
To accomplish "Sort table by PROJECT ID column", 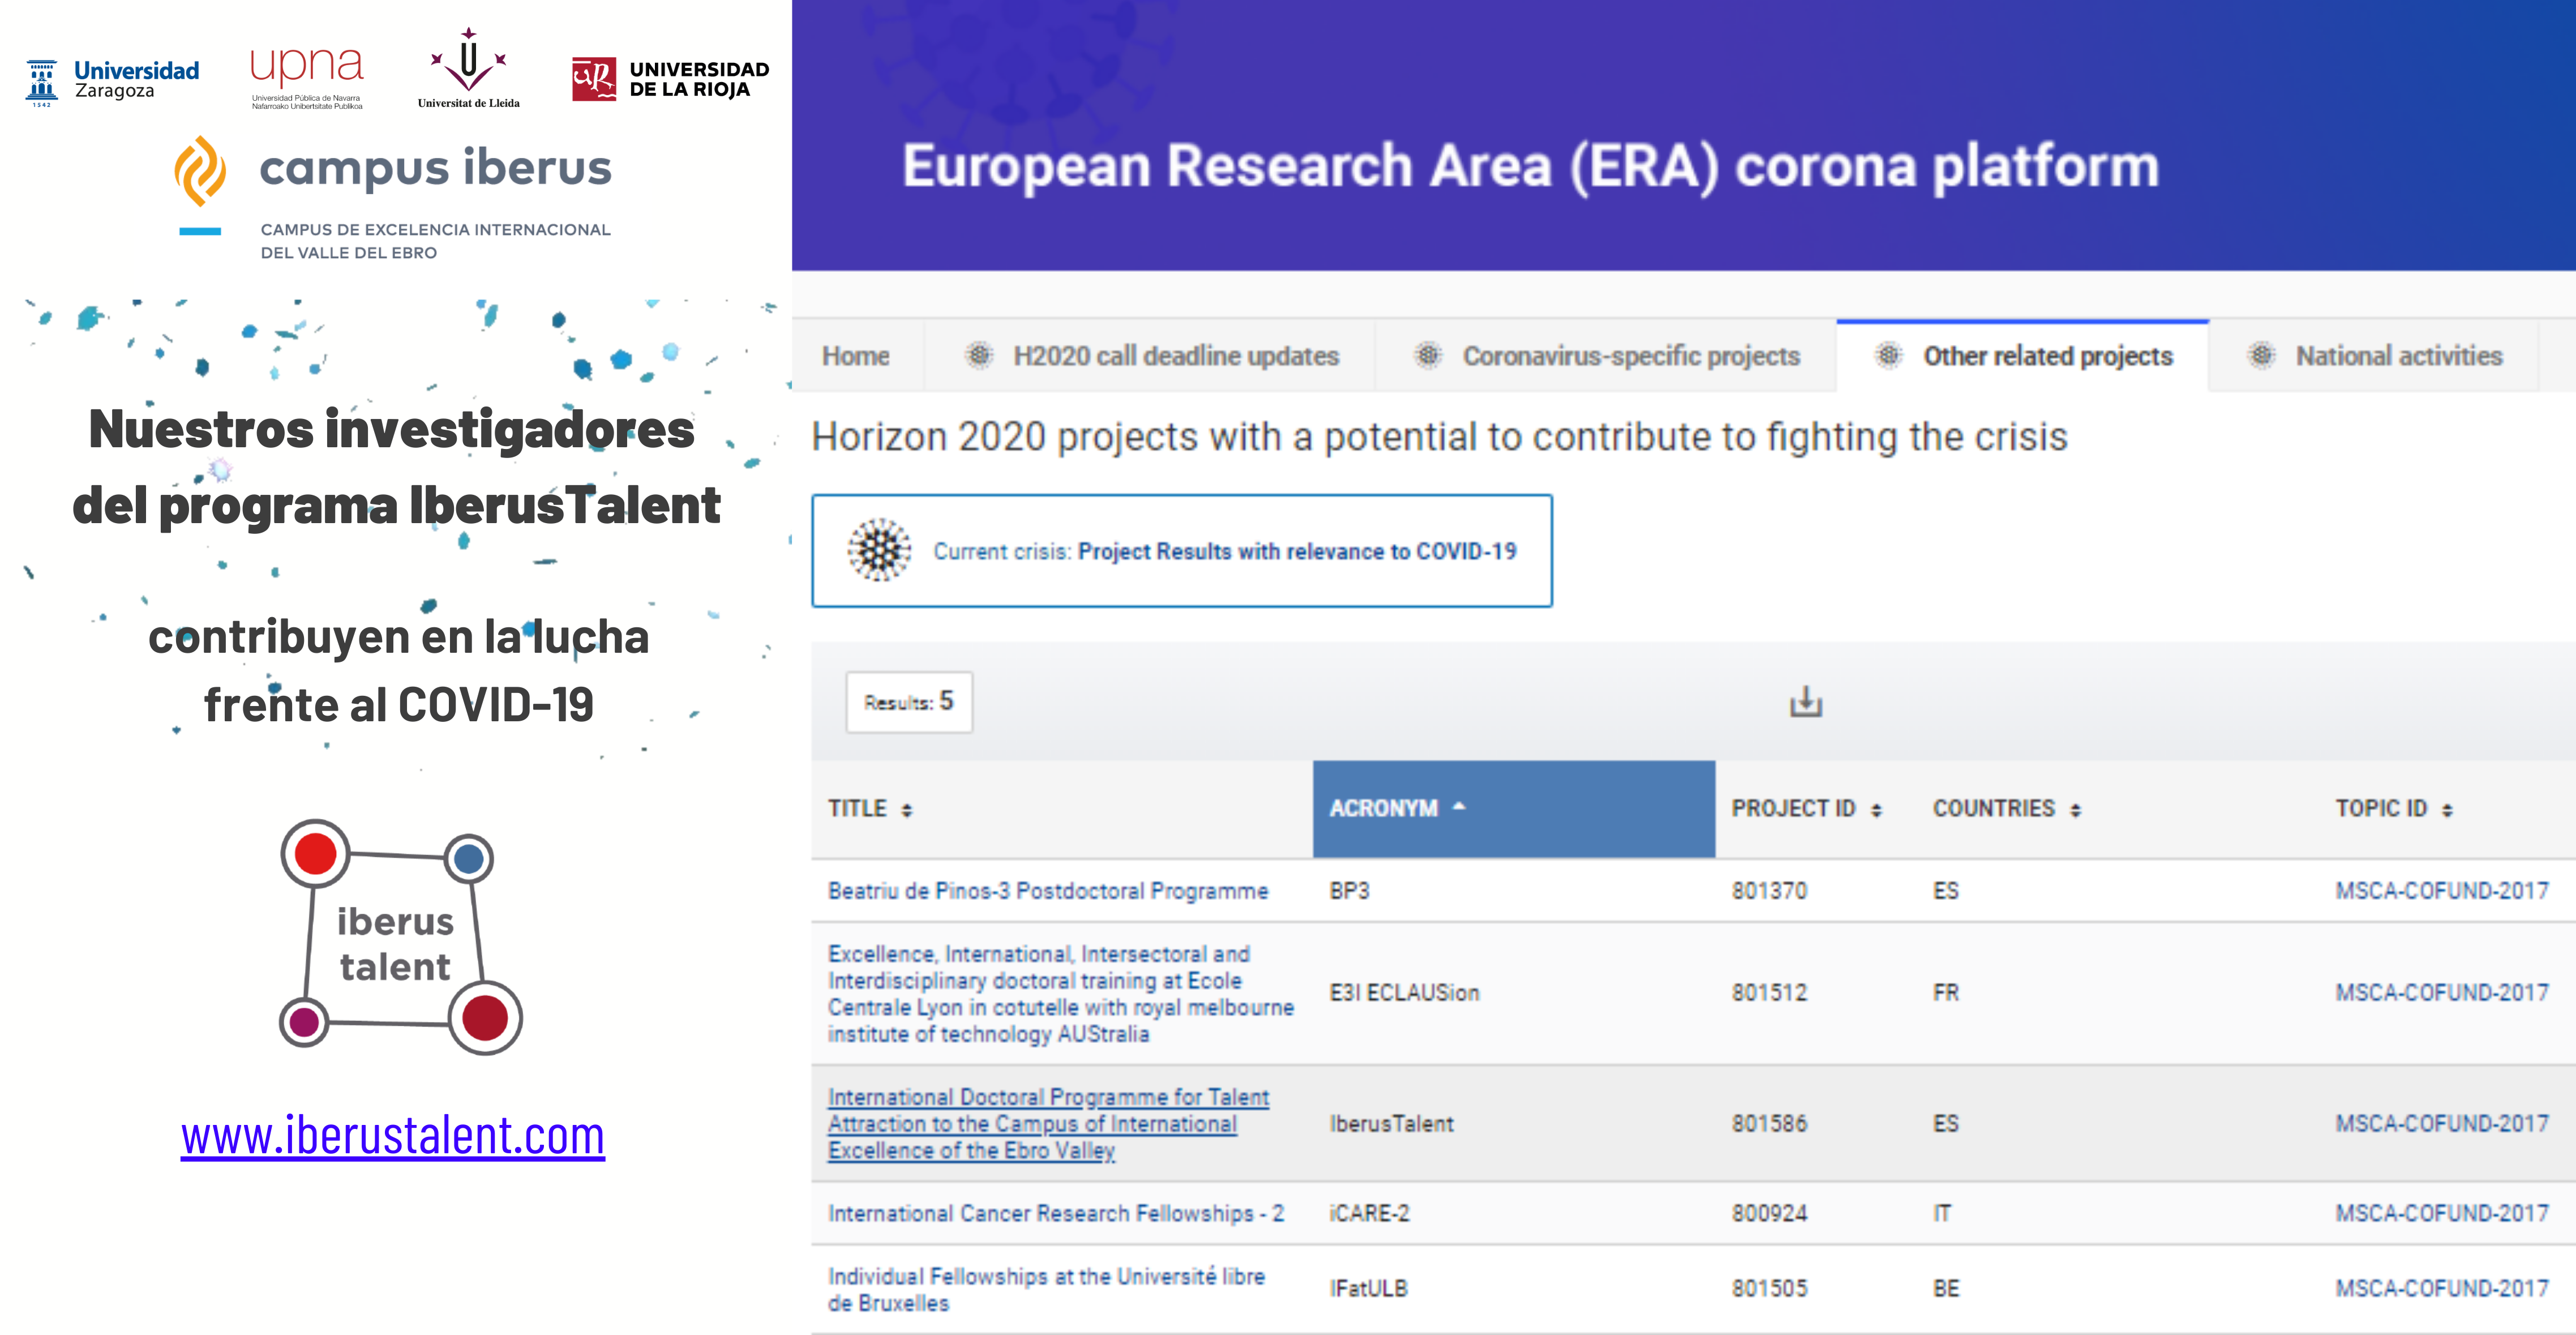I will pos(1806,809).
